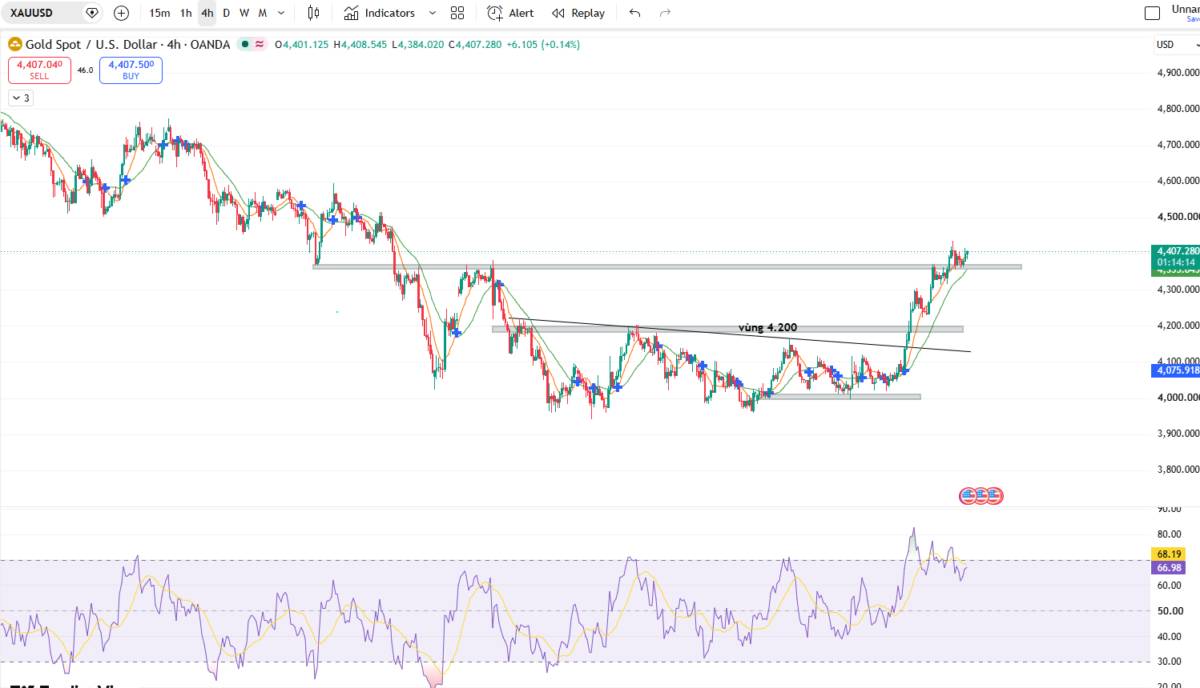The width and height of the screenshot is (1200, 688).
Task: Expand the collapsed indicators legend labeled 3
Action: coord(20,98)
